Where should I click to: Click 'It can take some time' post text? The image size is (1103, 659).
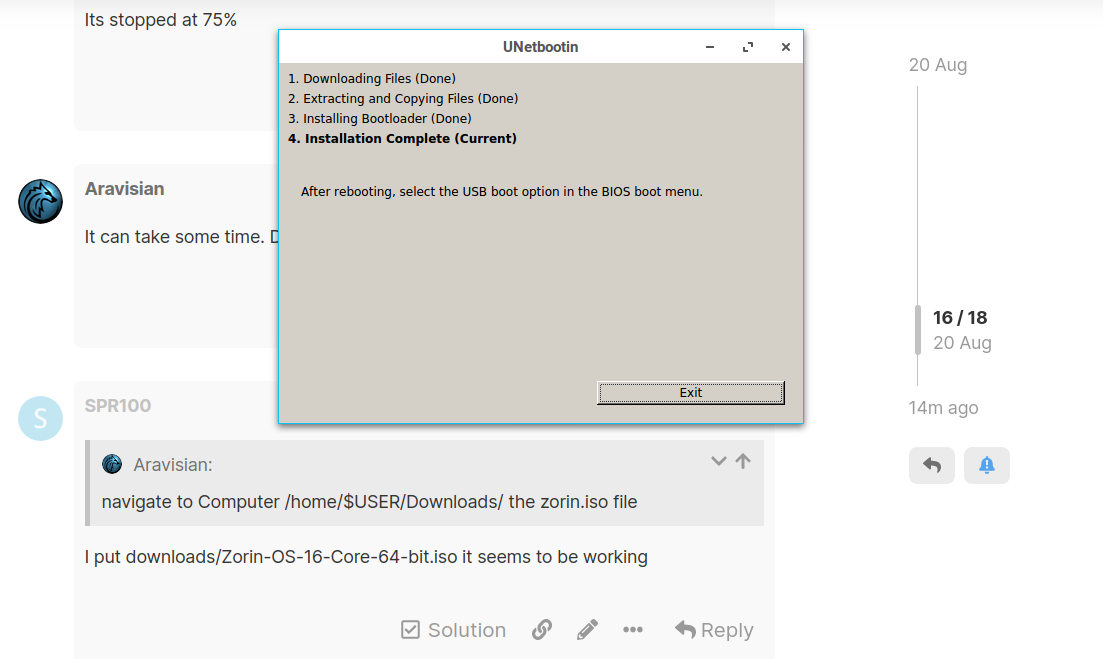pyautogui.click(x=181, y=236)
